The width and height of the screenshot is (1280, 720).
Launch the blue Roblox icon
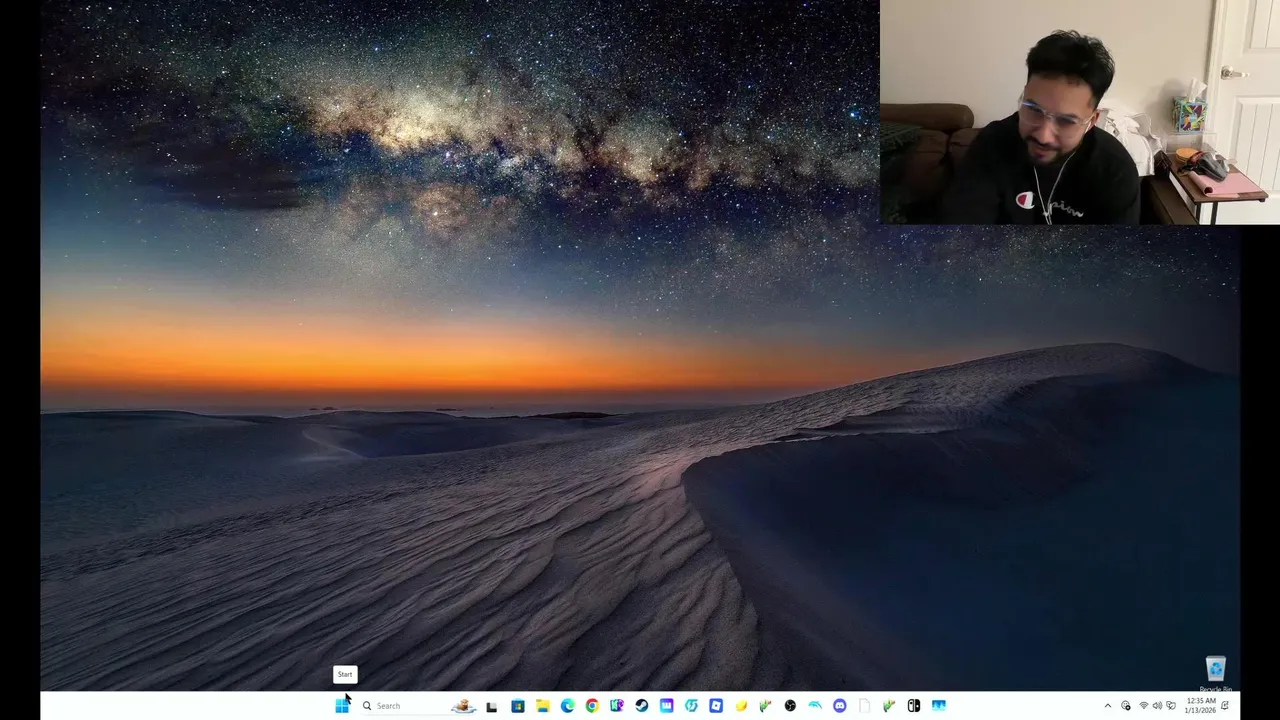(x=716, y=706)
